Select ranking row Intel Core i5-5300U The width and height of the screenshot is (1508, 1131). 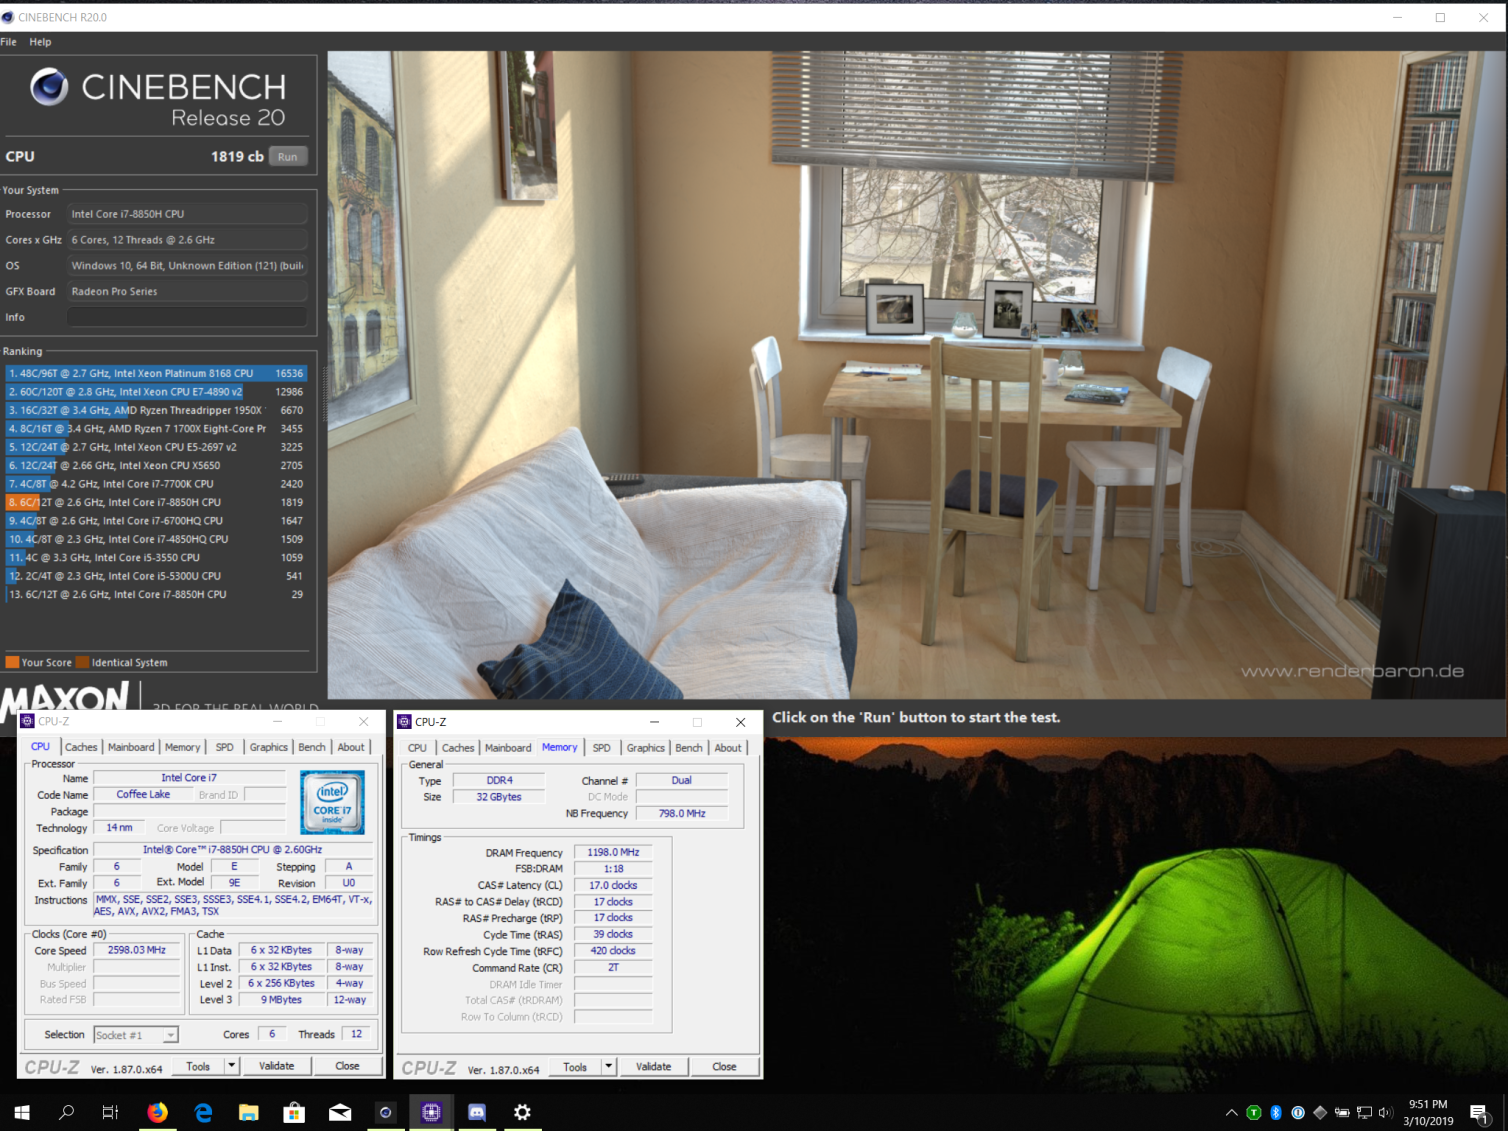click(156, 576)
